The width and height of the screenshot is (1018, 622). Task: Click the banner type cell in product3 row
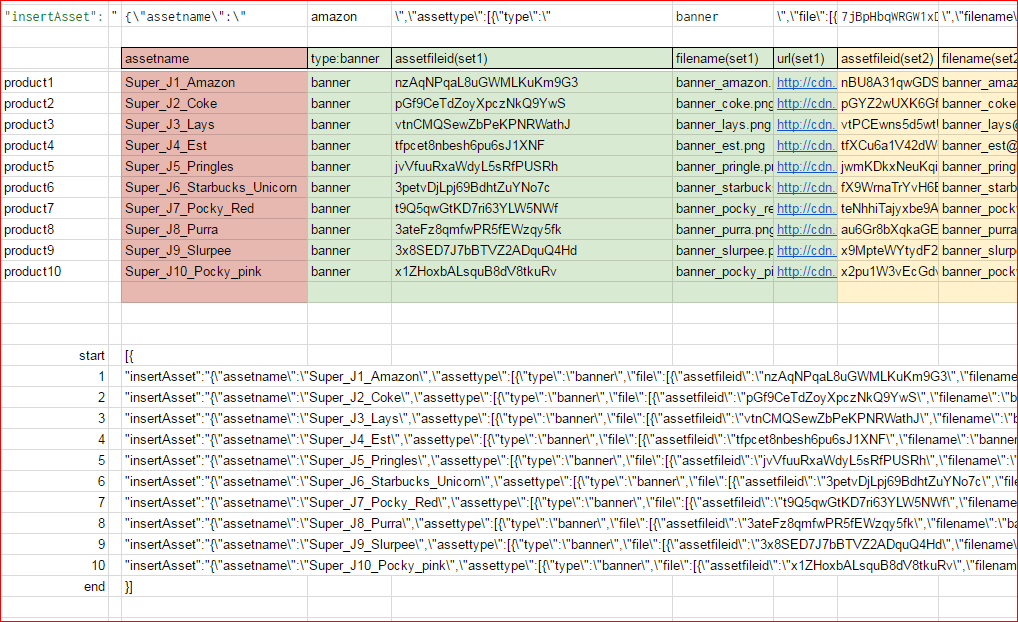point(349,124)
